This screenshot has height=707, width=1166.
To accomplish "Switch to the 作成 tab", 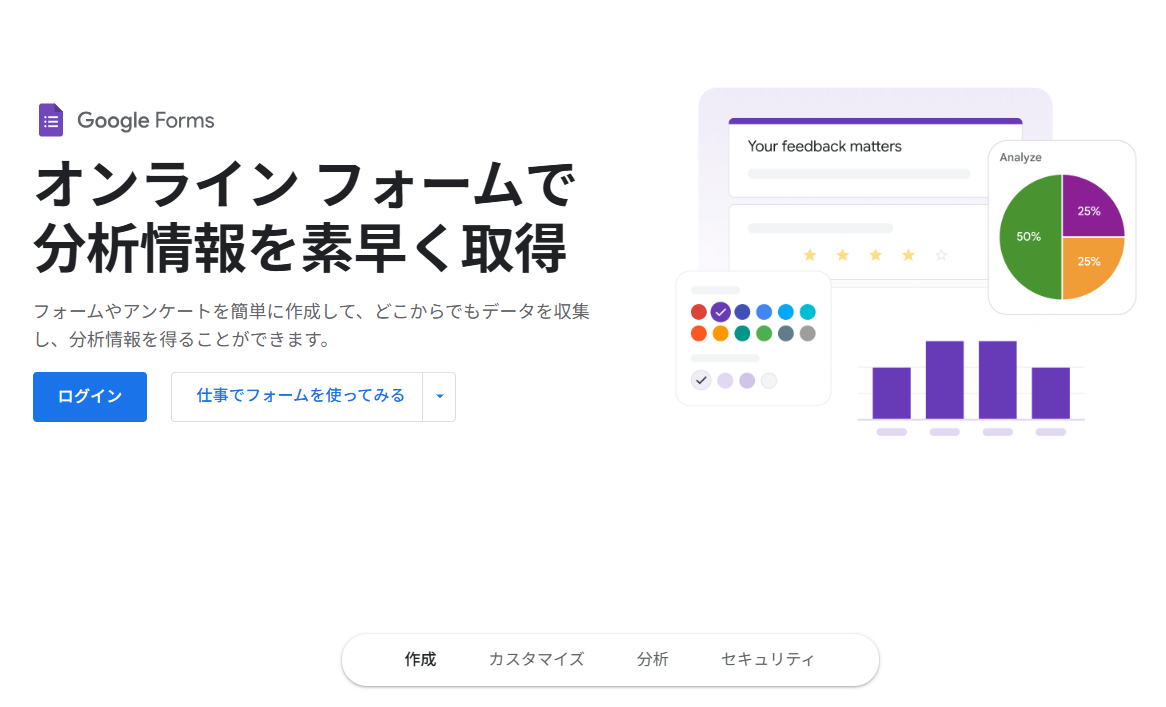I will point(420,659).
